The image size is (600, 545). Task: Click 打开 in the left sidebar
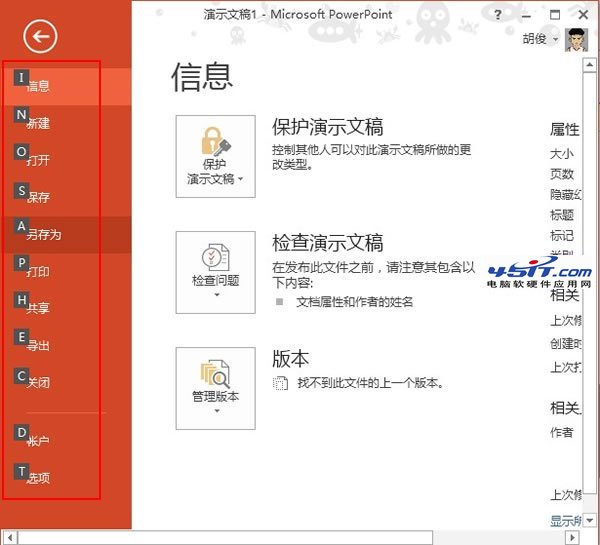pyautogui.click(x=40, y=160)
